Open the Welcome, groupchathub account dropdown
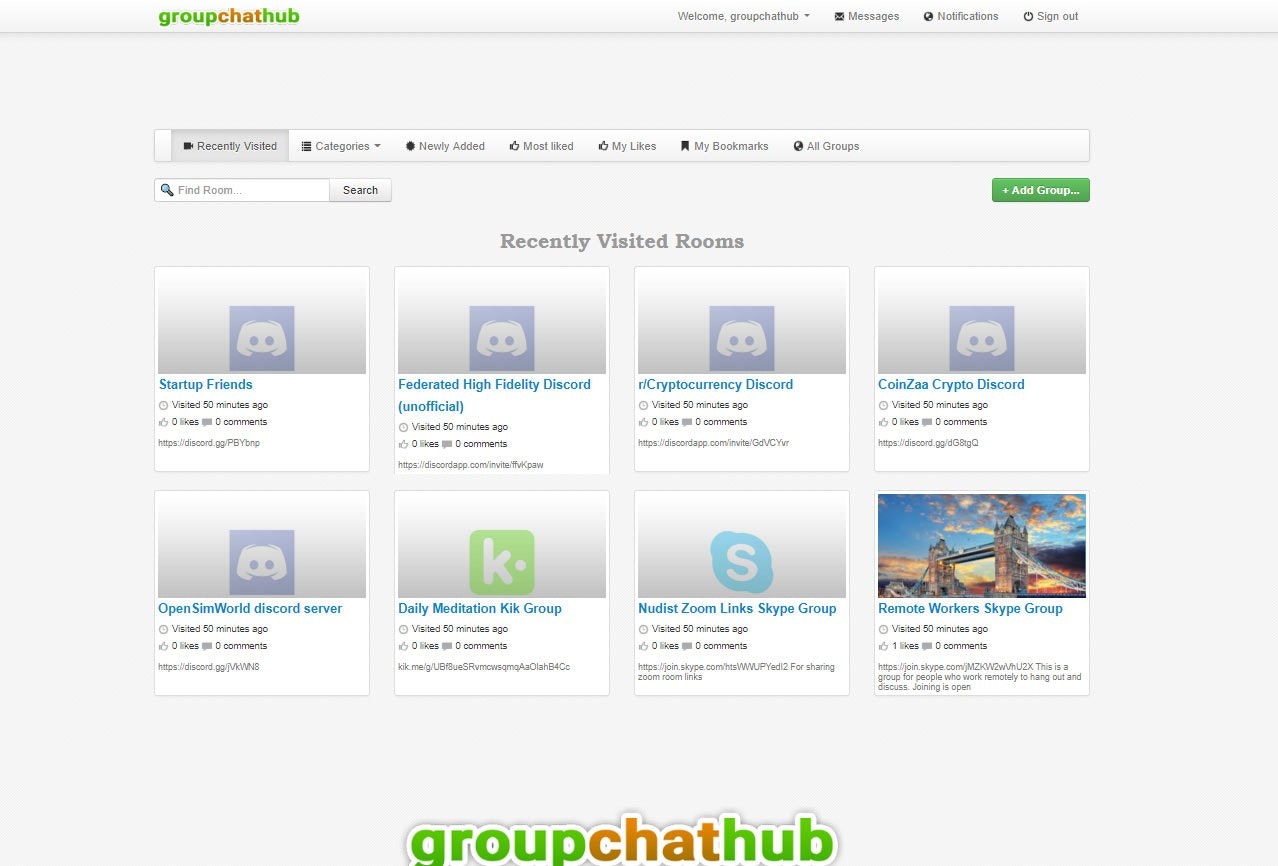This screenshot has width=1278, height=866. pyautogui.click(x=743, y=16)
